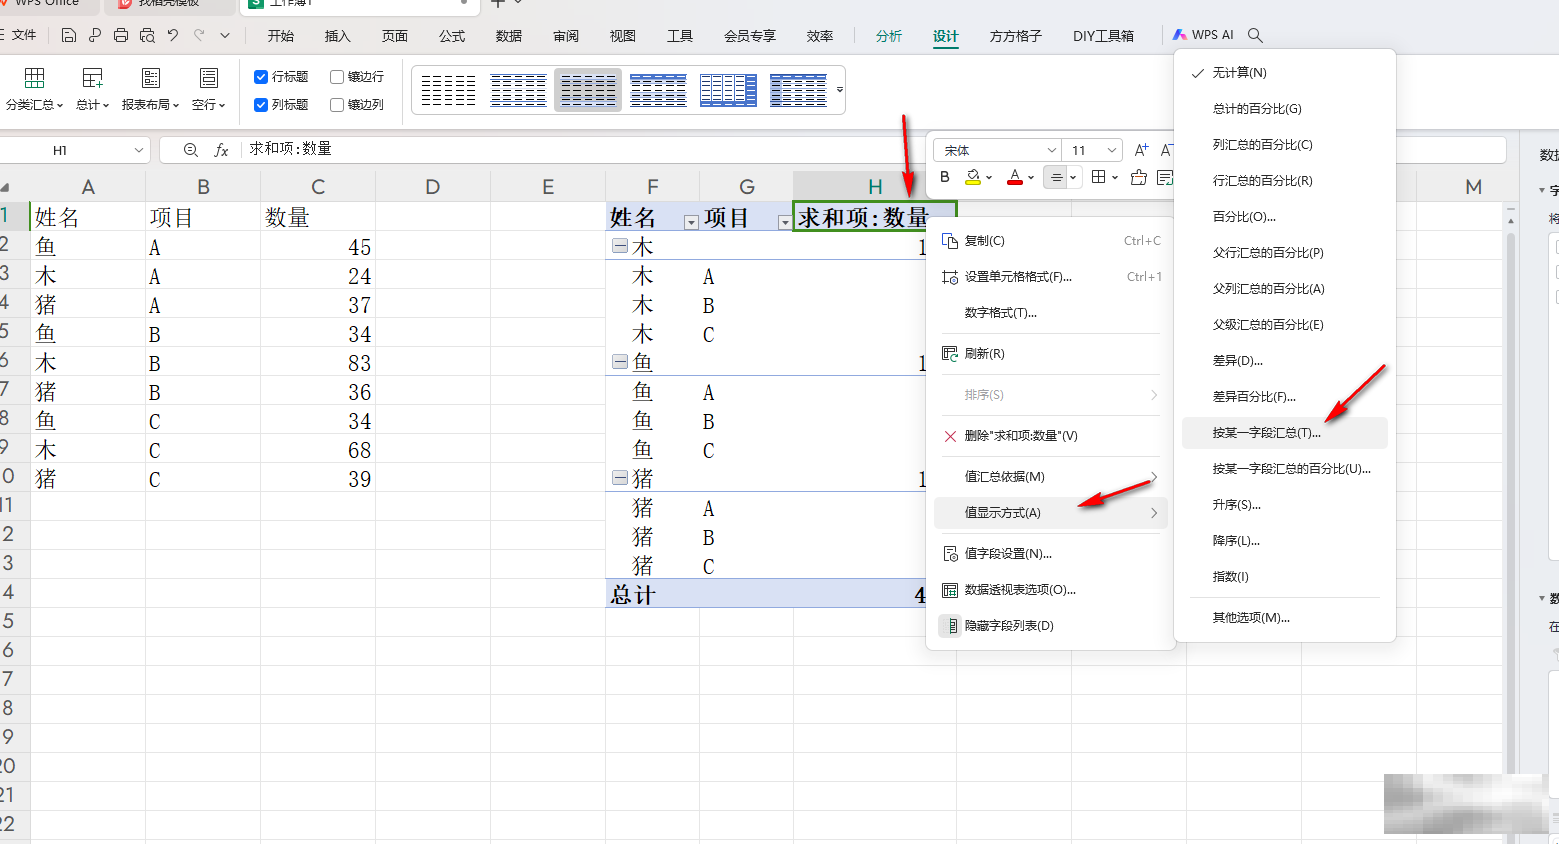Expand the pivot style gallery more arrow
Screen dimensions: 1559x844
click(x=839, y=90)
